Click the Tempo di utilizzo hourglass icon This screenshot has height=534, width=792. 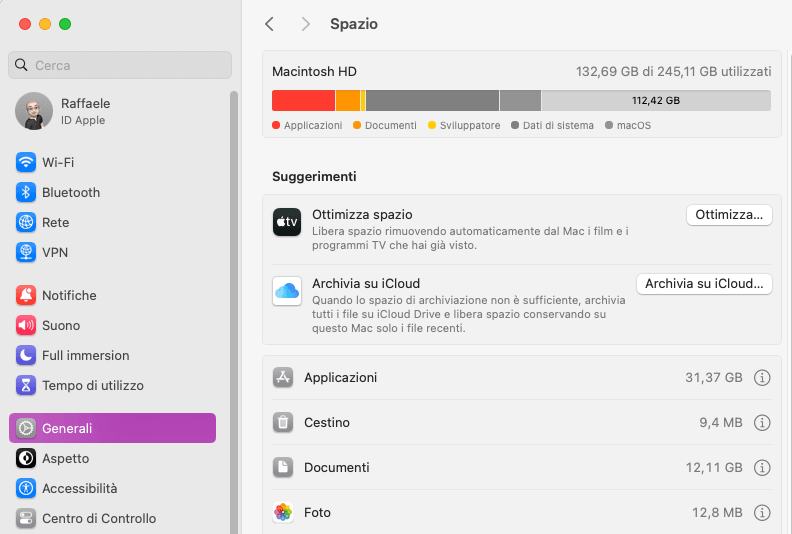click(x=26, y=385)
